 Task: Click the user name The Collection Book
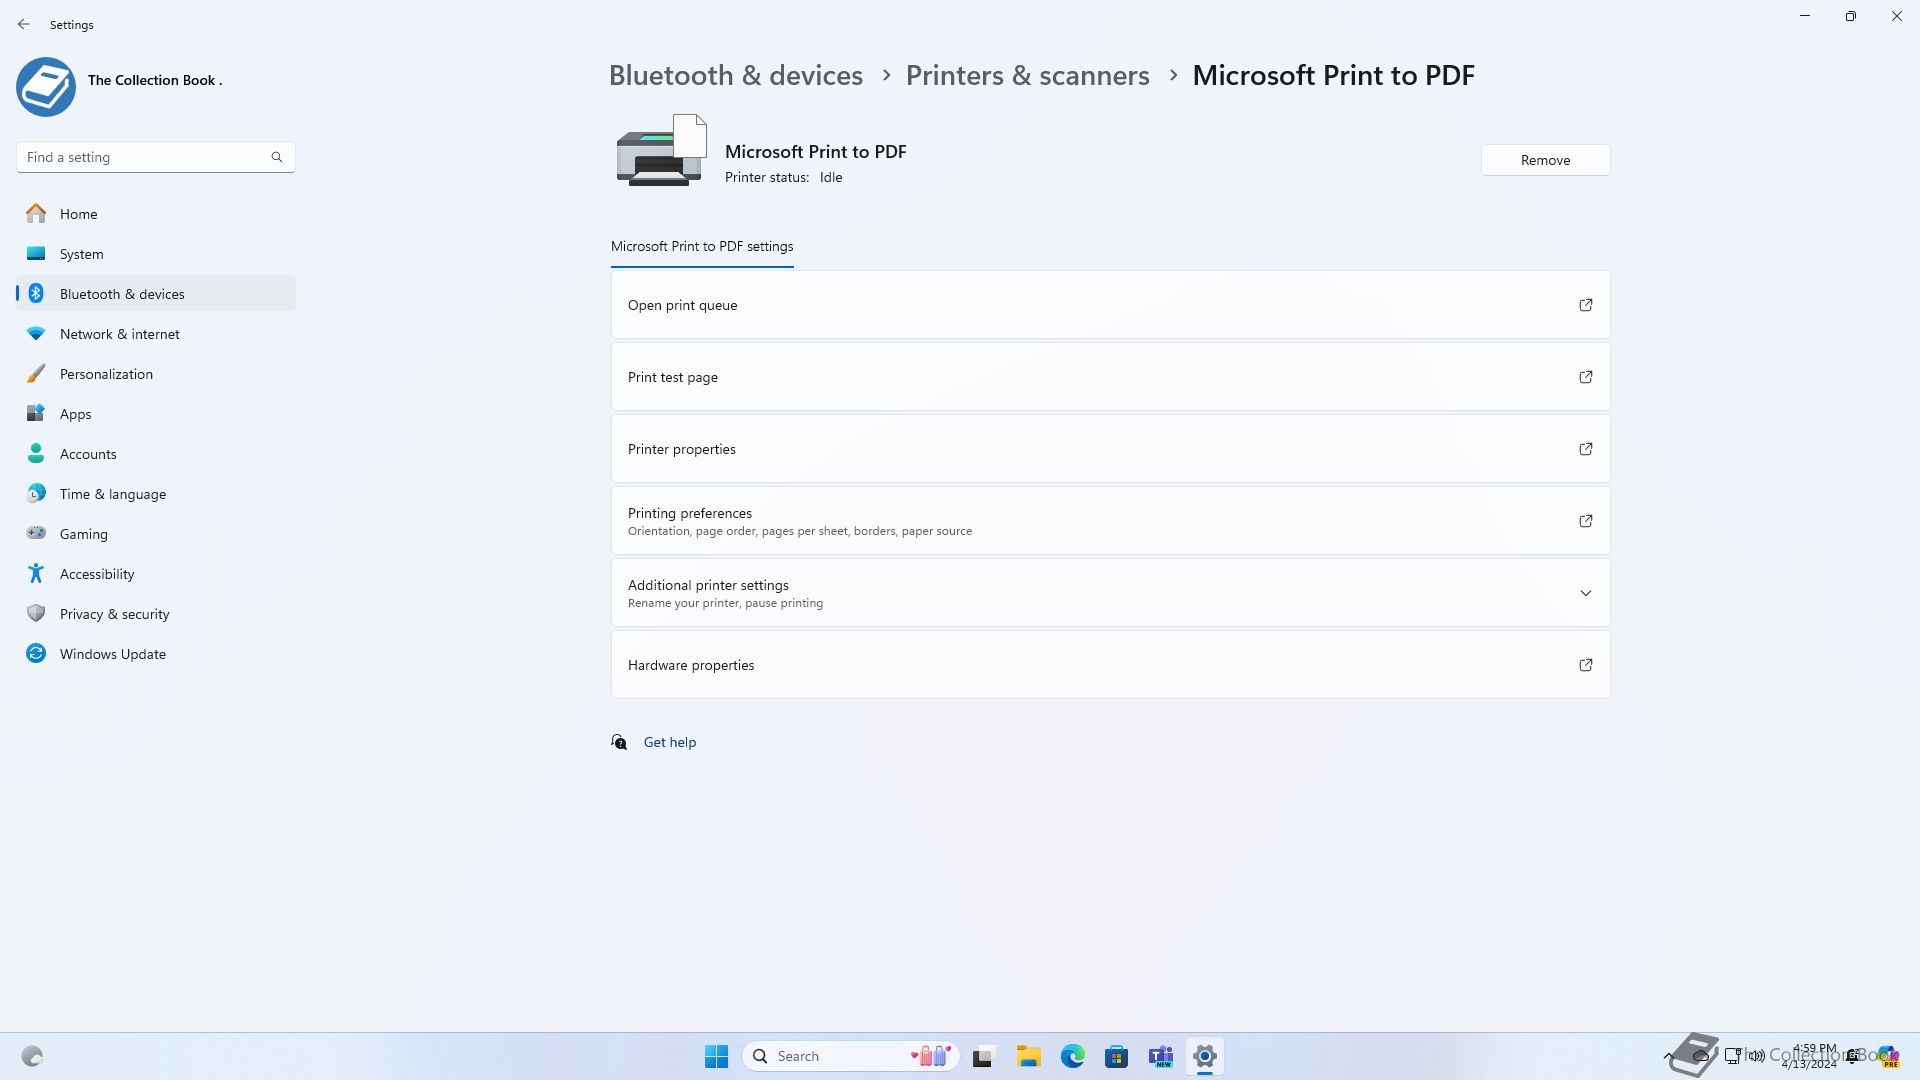pos(155,80)
